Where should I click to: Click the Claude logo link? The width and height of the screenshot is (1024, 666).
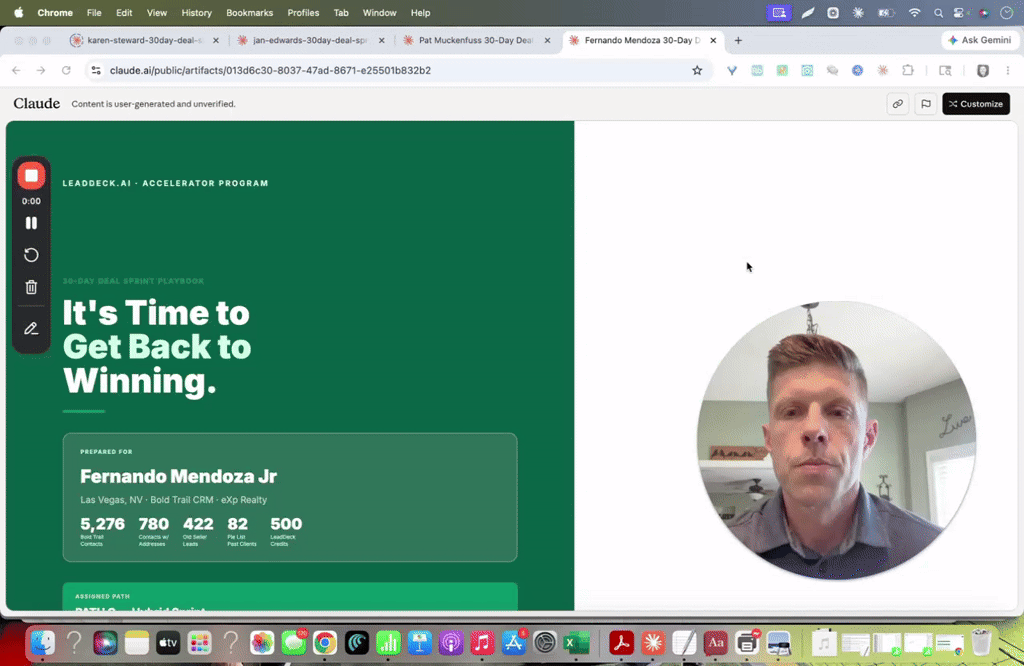coord(37,104)
